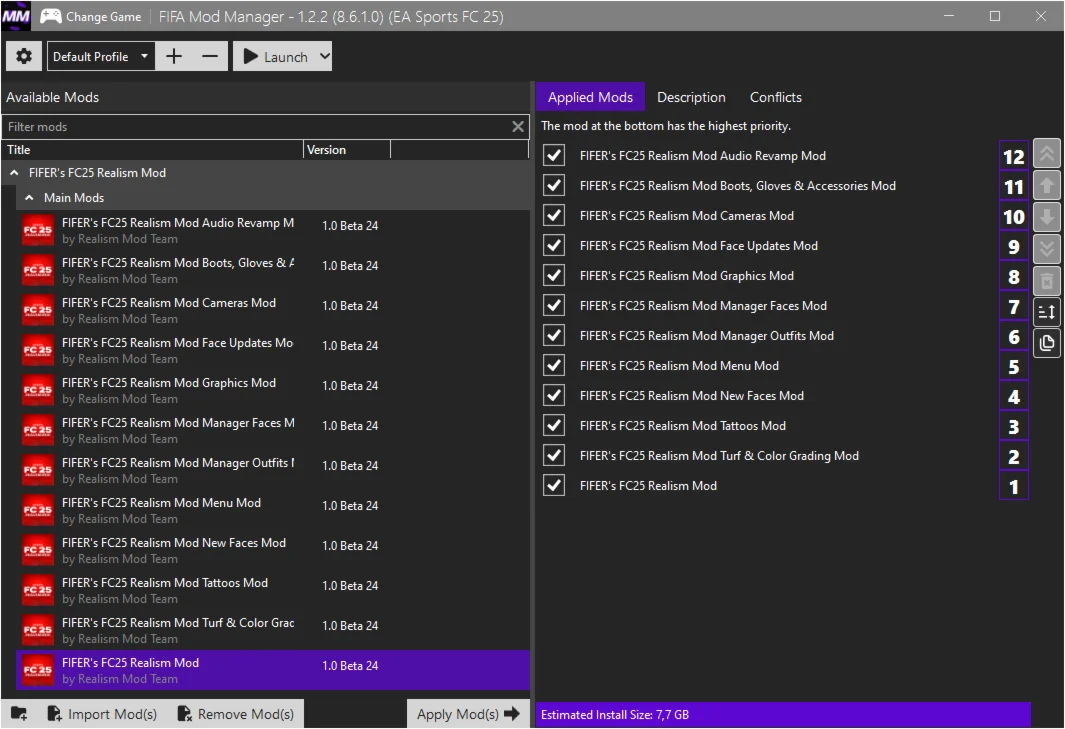This screenshot has width=1065, height=729.
Task: Move selected mod to bottom priority
Action: [1047, 249]
